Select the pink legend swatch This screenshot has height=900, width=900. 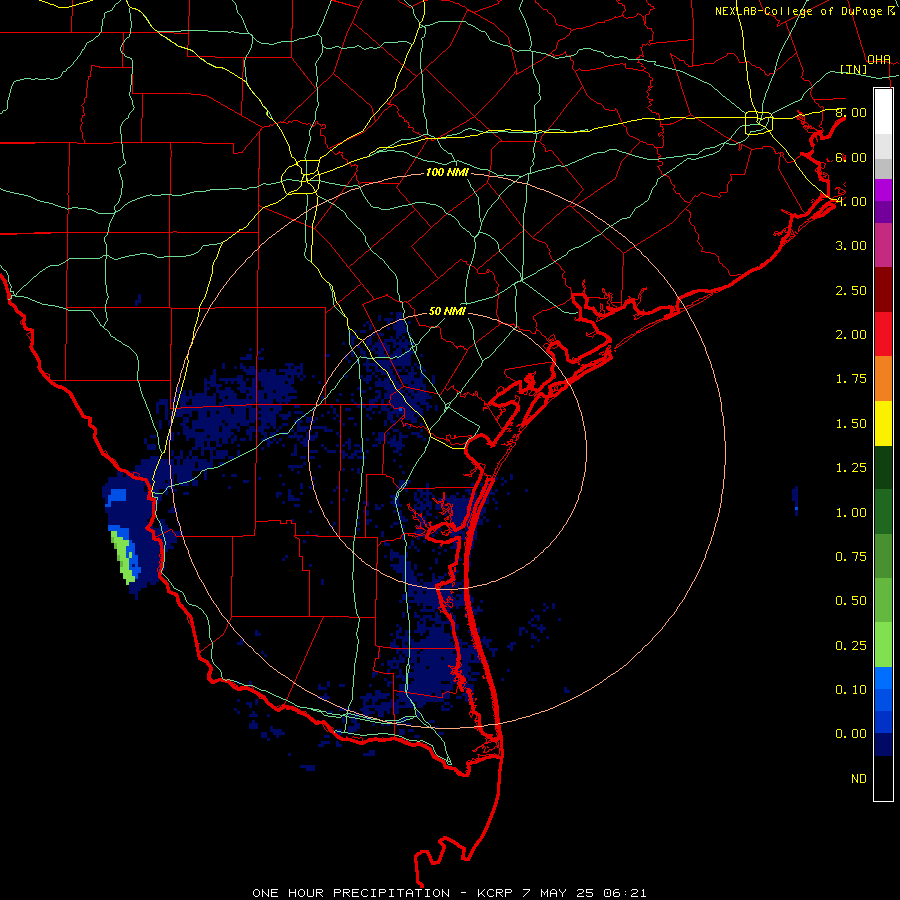coord(883,245)
